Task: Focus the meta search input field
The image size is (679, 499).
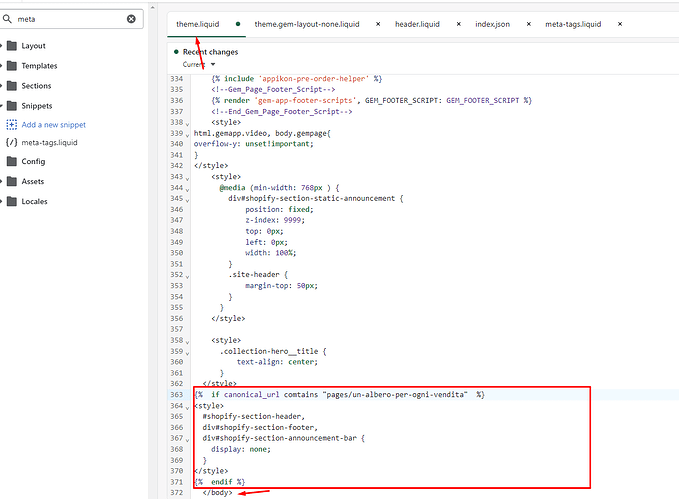Action: pyautogui.click(x=71, y=19)
